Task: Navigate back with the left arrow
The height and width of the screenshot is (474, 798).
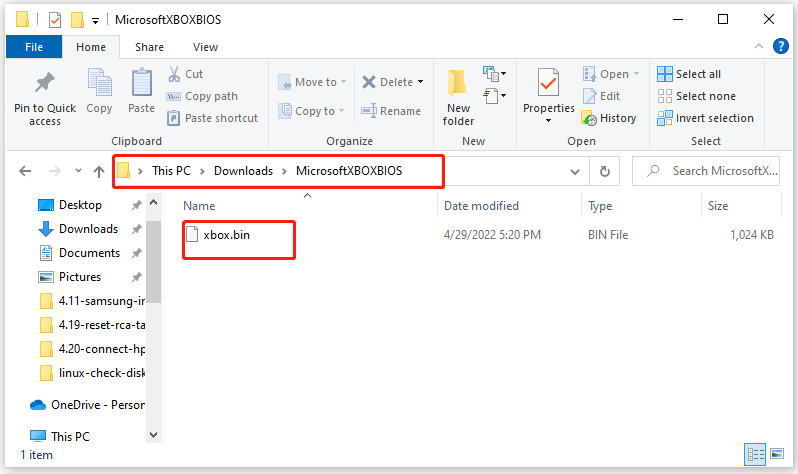Action: pos(25,171)
